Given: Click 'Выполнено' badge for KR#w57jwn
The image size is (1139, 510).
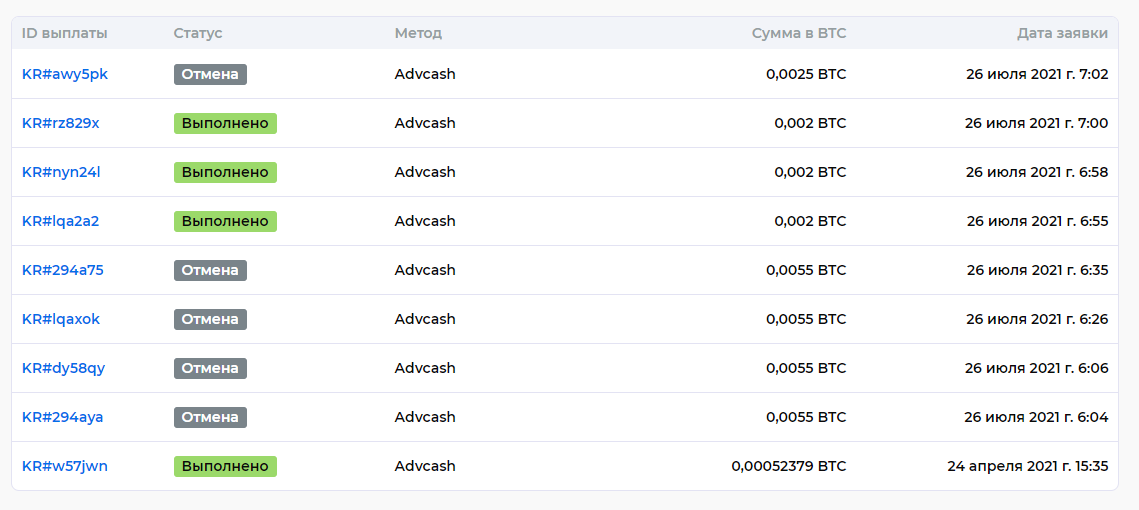Looking at the screenshot, I should (x=225, y=466).
